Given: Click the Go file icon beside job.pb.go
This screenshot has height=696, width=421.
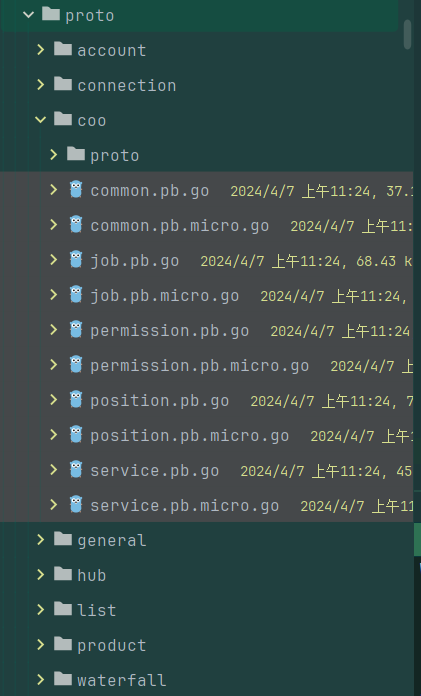Looking at the screenshot, I should (x=76, y=260).
